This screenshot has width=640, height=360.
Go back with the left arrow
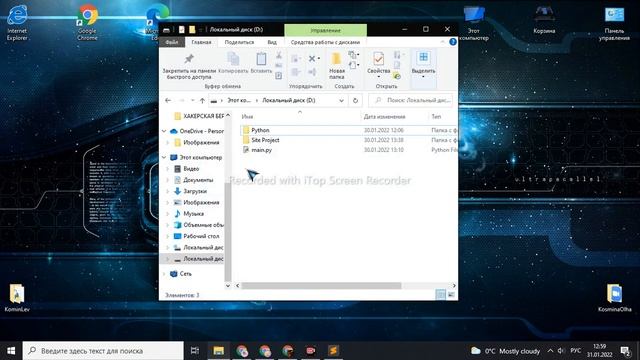(x=168, y=100)
